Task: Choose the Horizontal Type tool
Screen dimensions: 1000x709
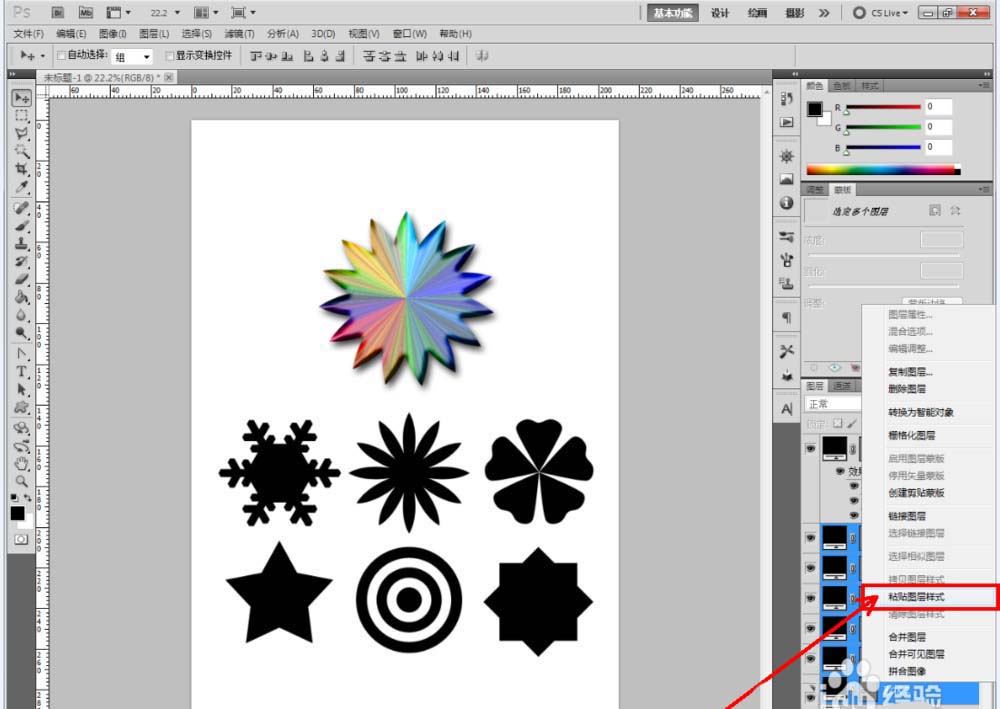Action: [x=21, y=371]
